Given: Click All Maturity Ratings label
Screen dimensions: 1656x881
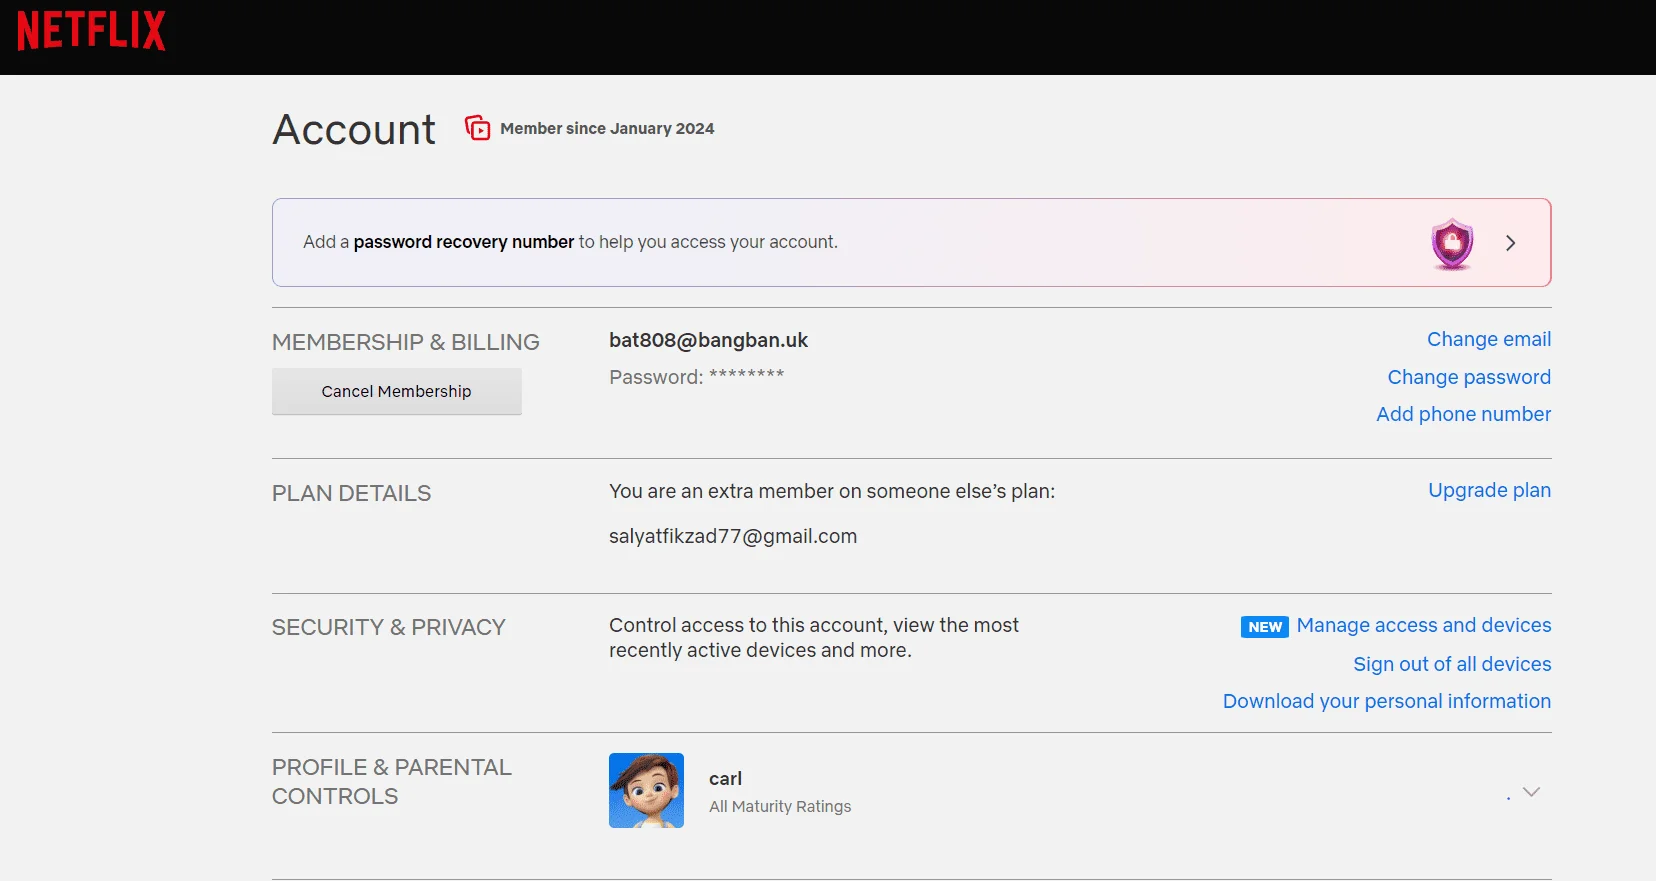Looking at the screenshot, I should [x=780, y=806].
